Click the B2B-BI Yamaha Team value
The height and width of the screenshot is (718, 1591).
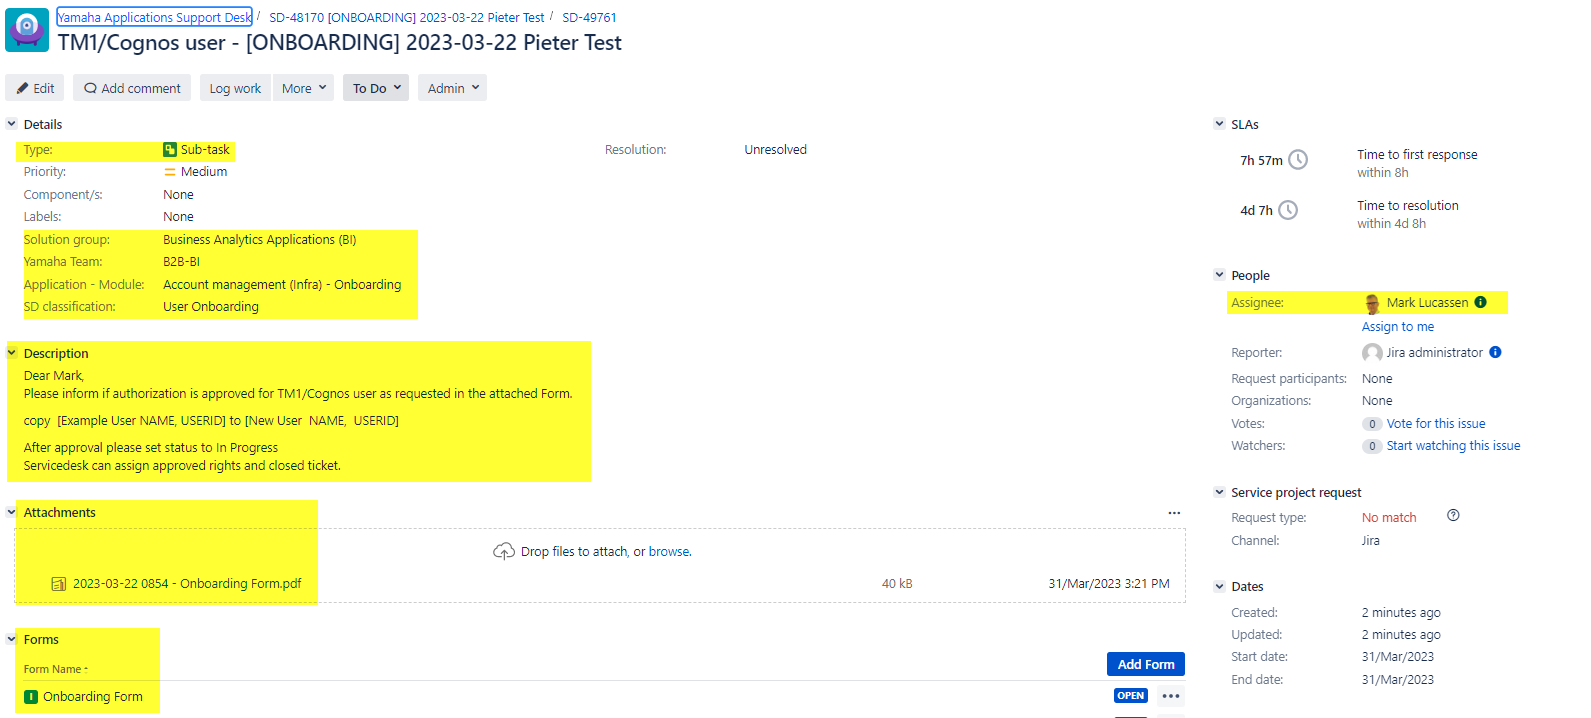click(182, 262)
